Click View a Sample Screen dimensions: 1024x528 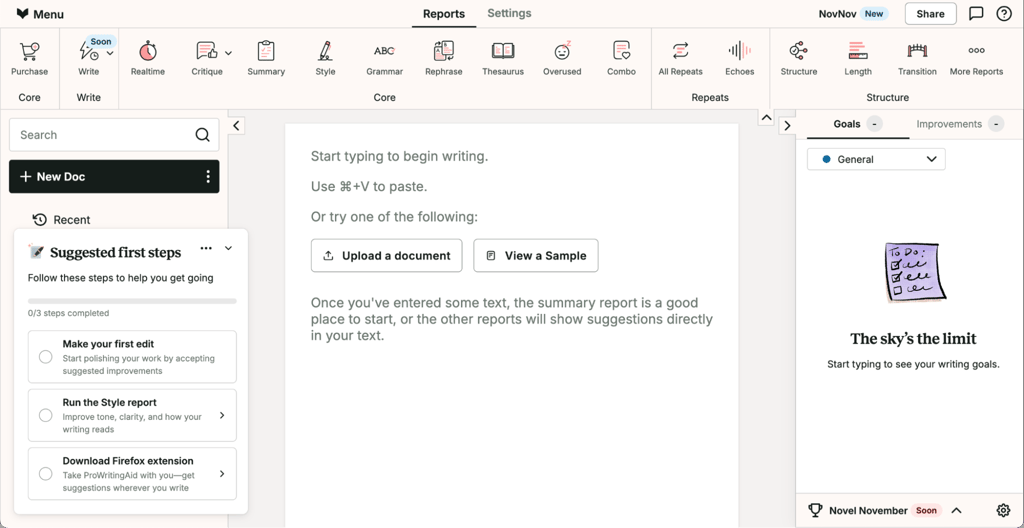coord(536,256)
